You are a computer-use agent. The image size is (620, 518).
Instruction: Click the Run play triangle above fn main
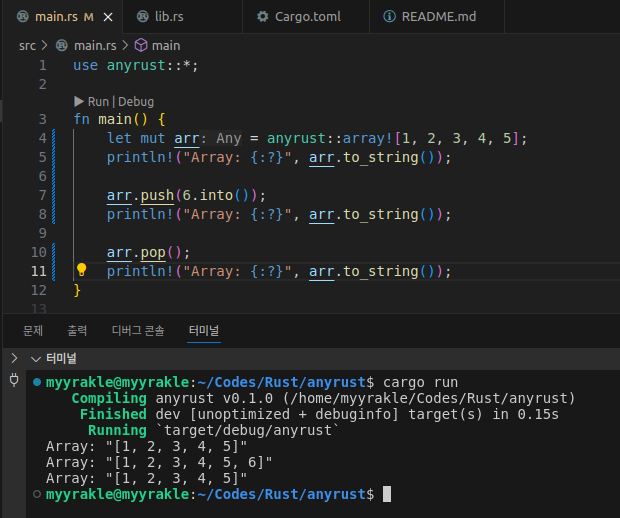80,101
